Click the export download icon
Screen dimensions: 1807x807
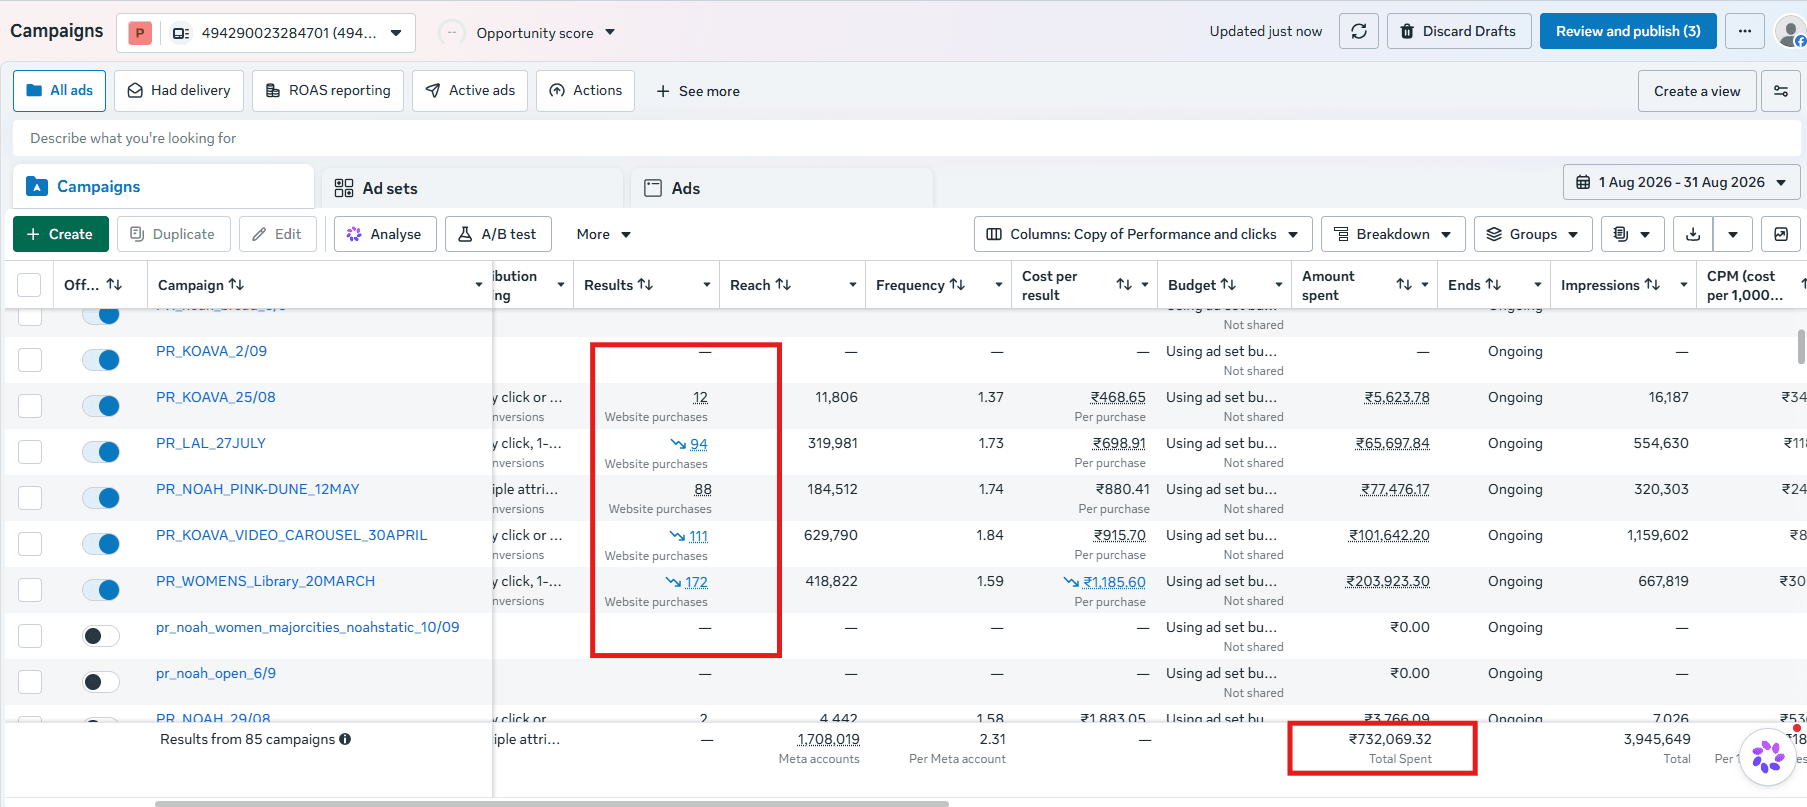tap(1693, 234)
